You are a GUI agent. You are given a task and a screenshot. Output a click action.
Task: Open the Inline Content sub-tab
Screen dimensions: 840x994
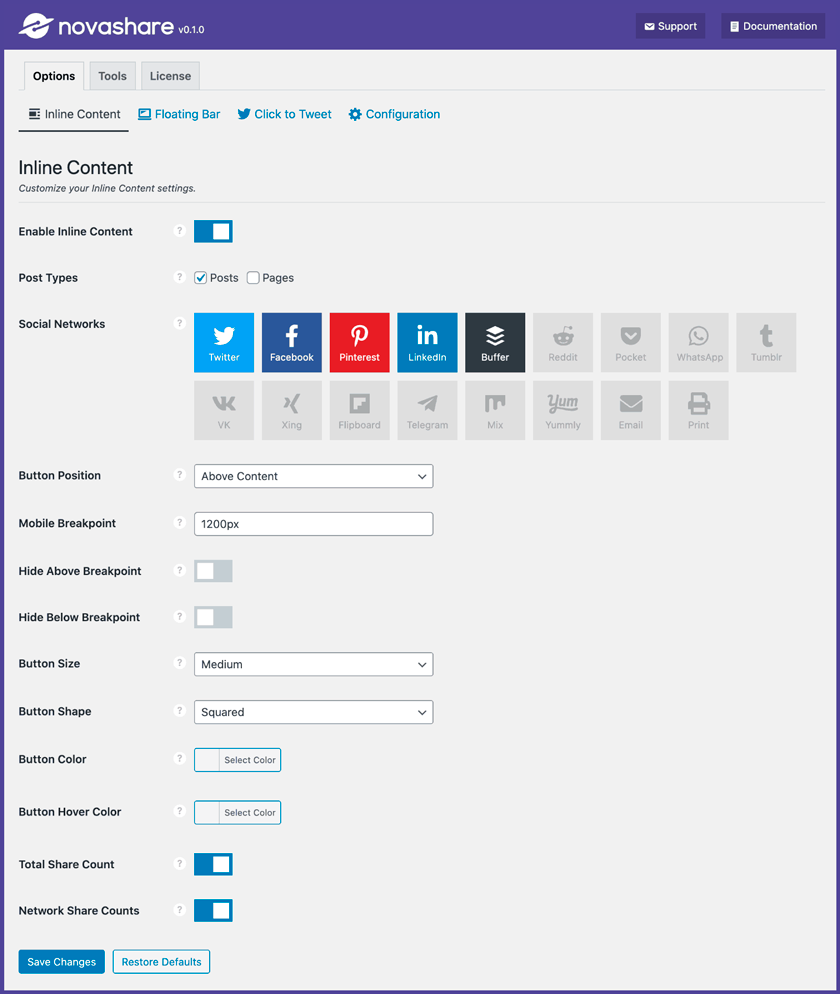point(74,114)
